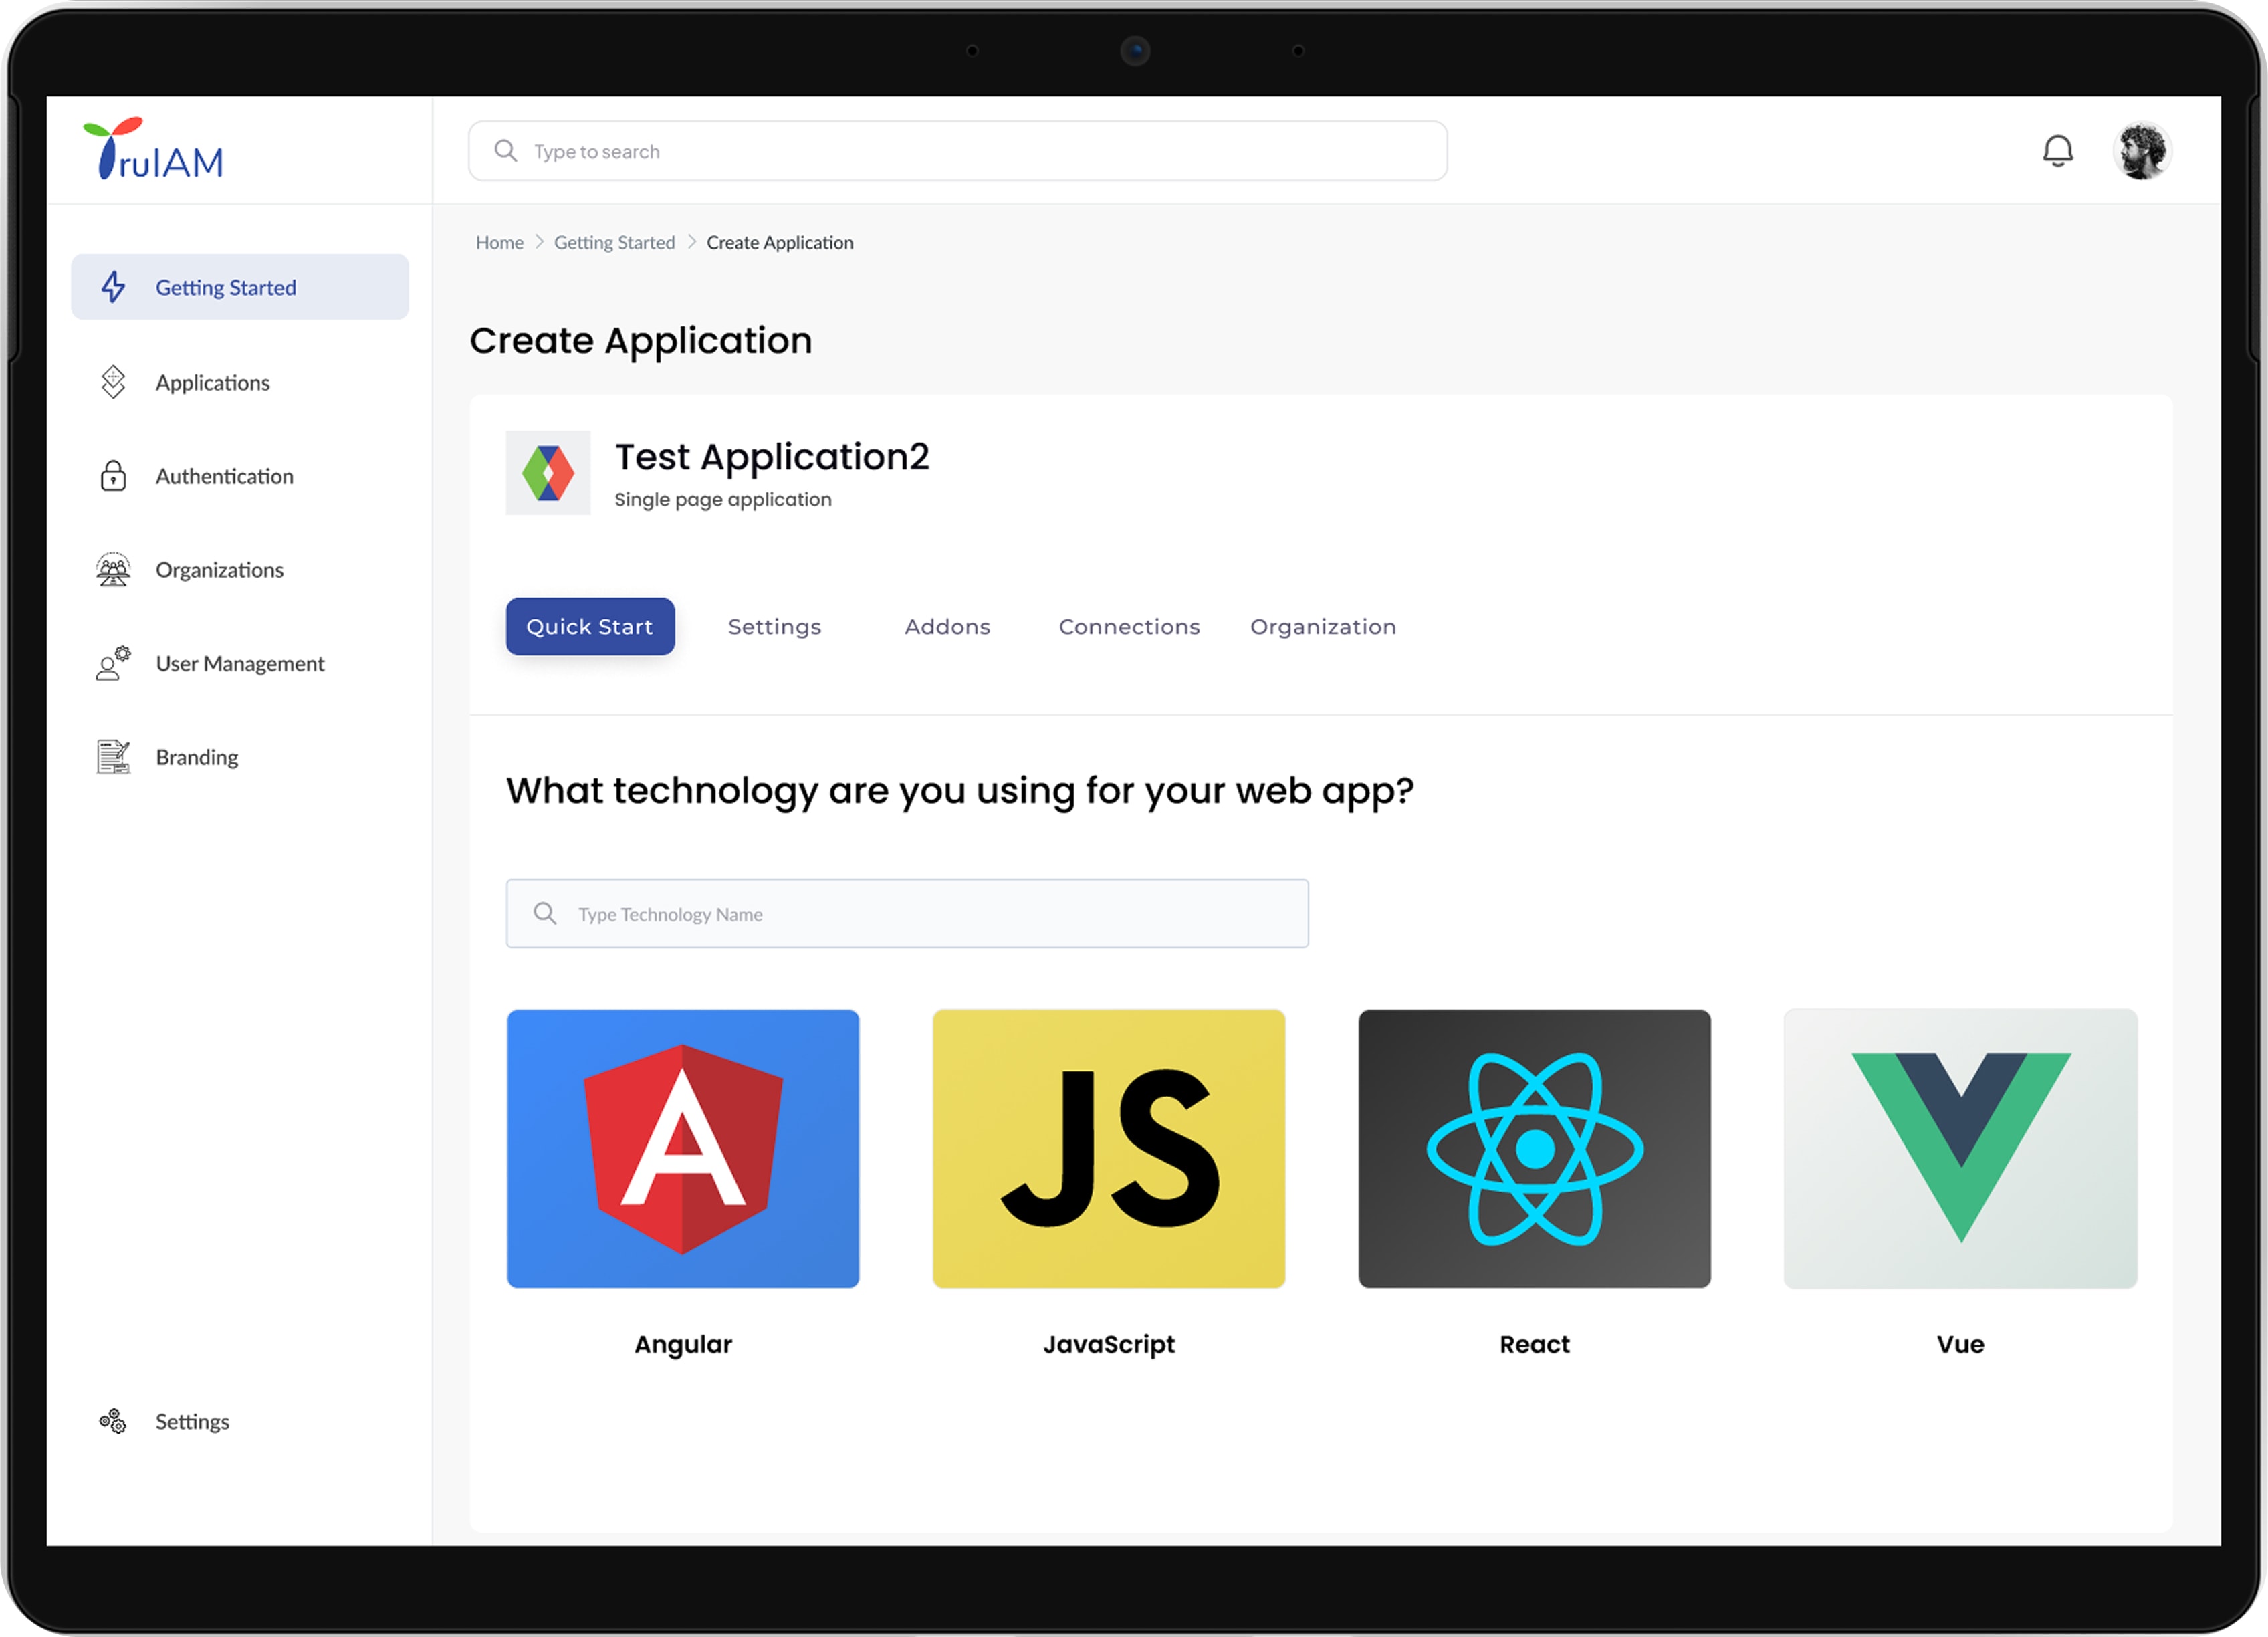Click Getting Started breadcrumb link
Image resolution: width=2268 pixels, height=1637 pixels.
coord(614,243)
